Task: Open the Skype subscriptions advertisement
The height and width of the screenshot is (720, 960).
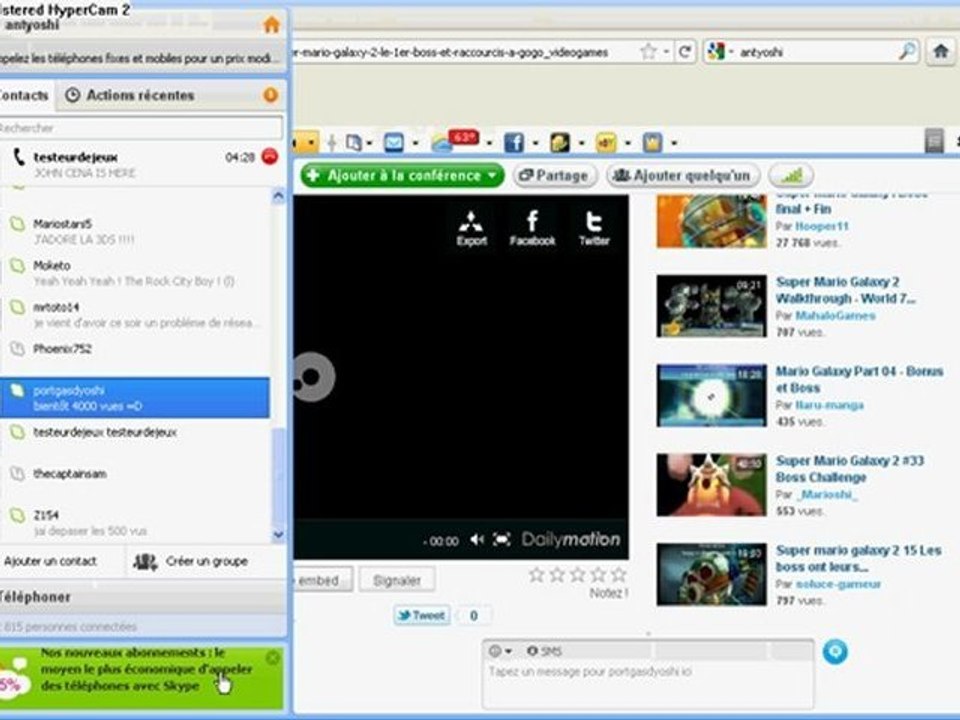Action: click(141, 678)
